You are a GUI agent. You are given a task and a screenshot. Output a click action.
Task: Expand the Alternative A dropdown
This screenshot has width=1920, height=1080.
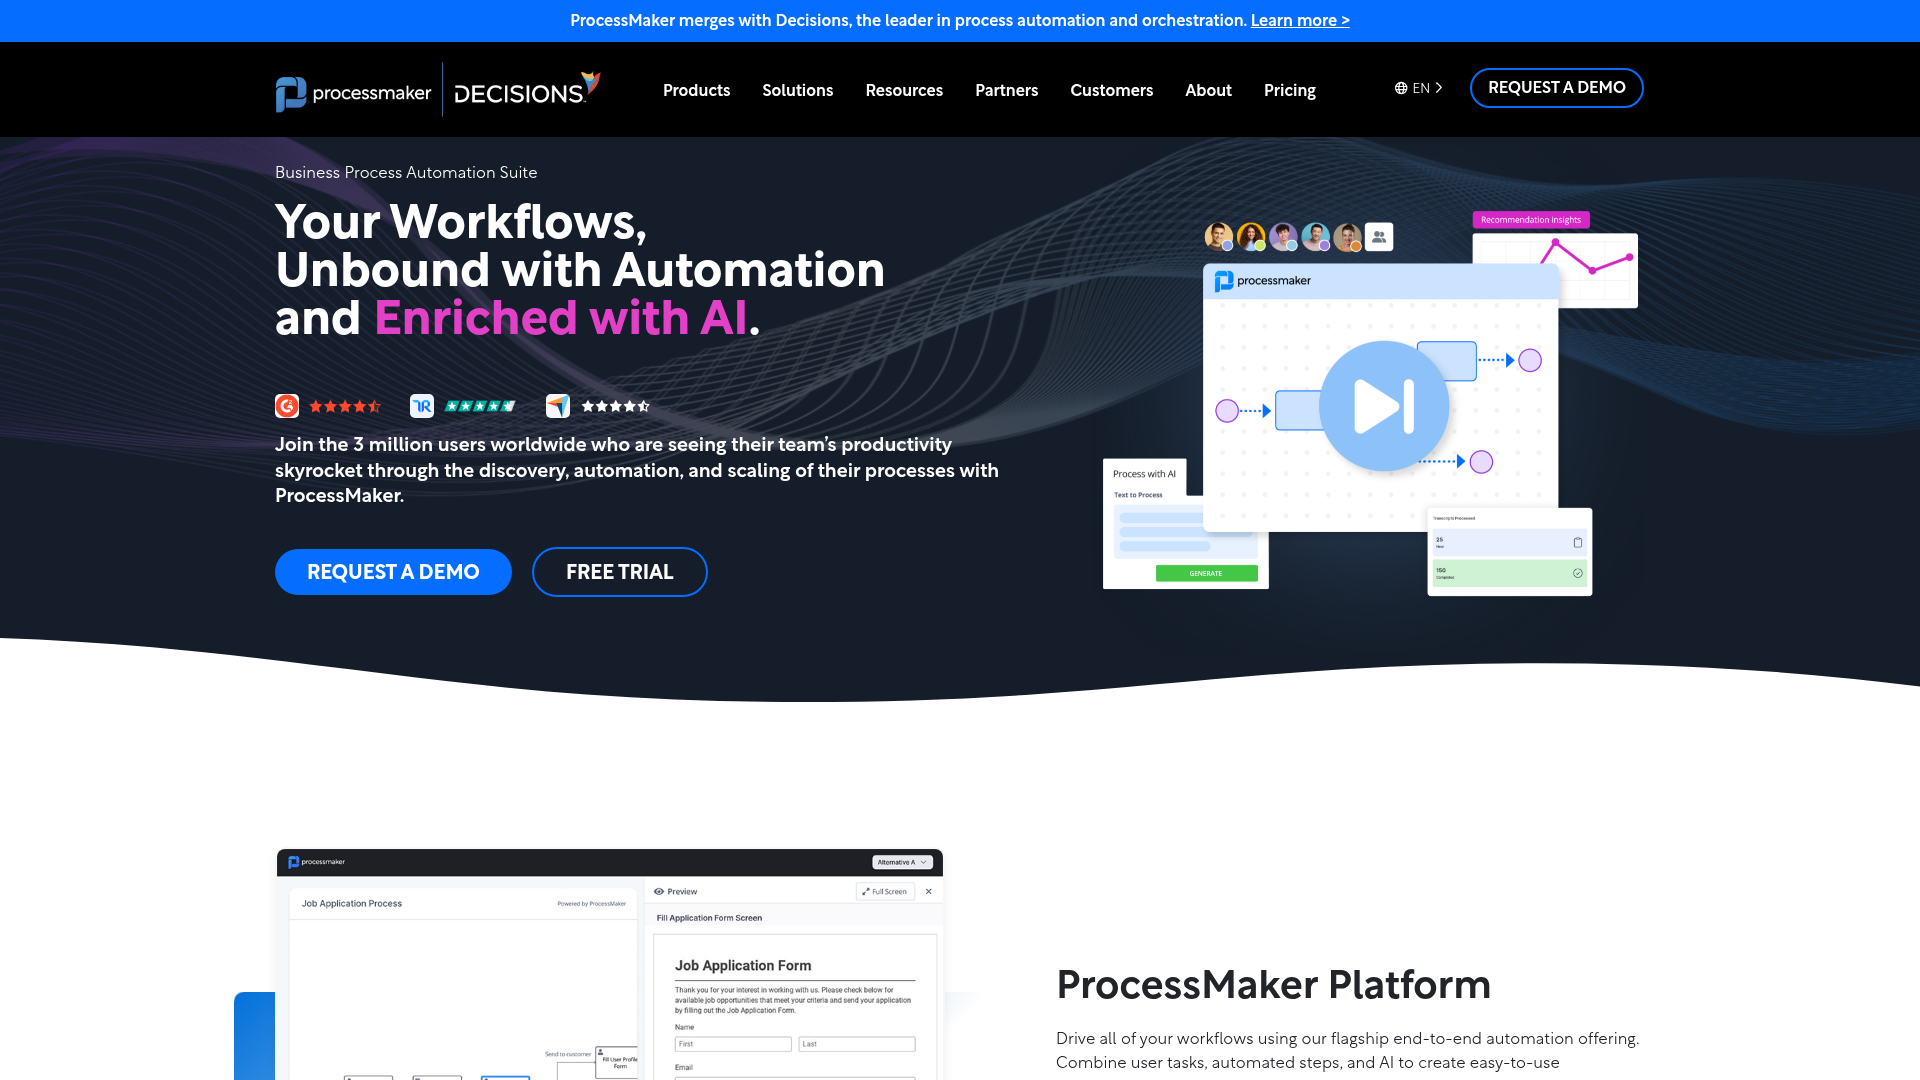900,862
